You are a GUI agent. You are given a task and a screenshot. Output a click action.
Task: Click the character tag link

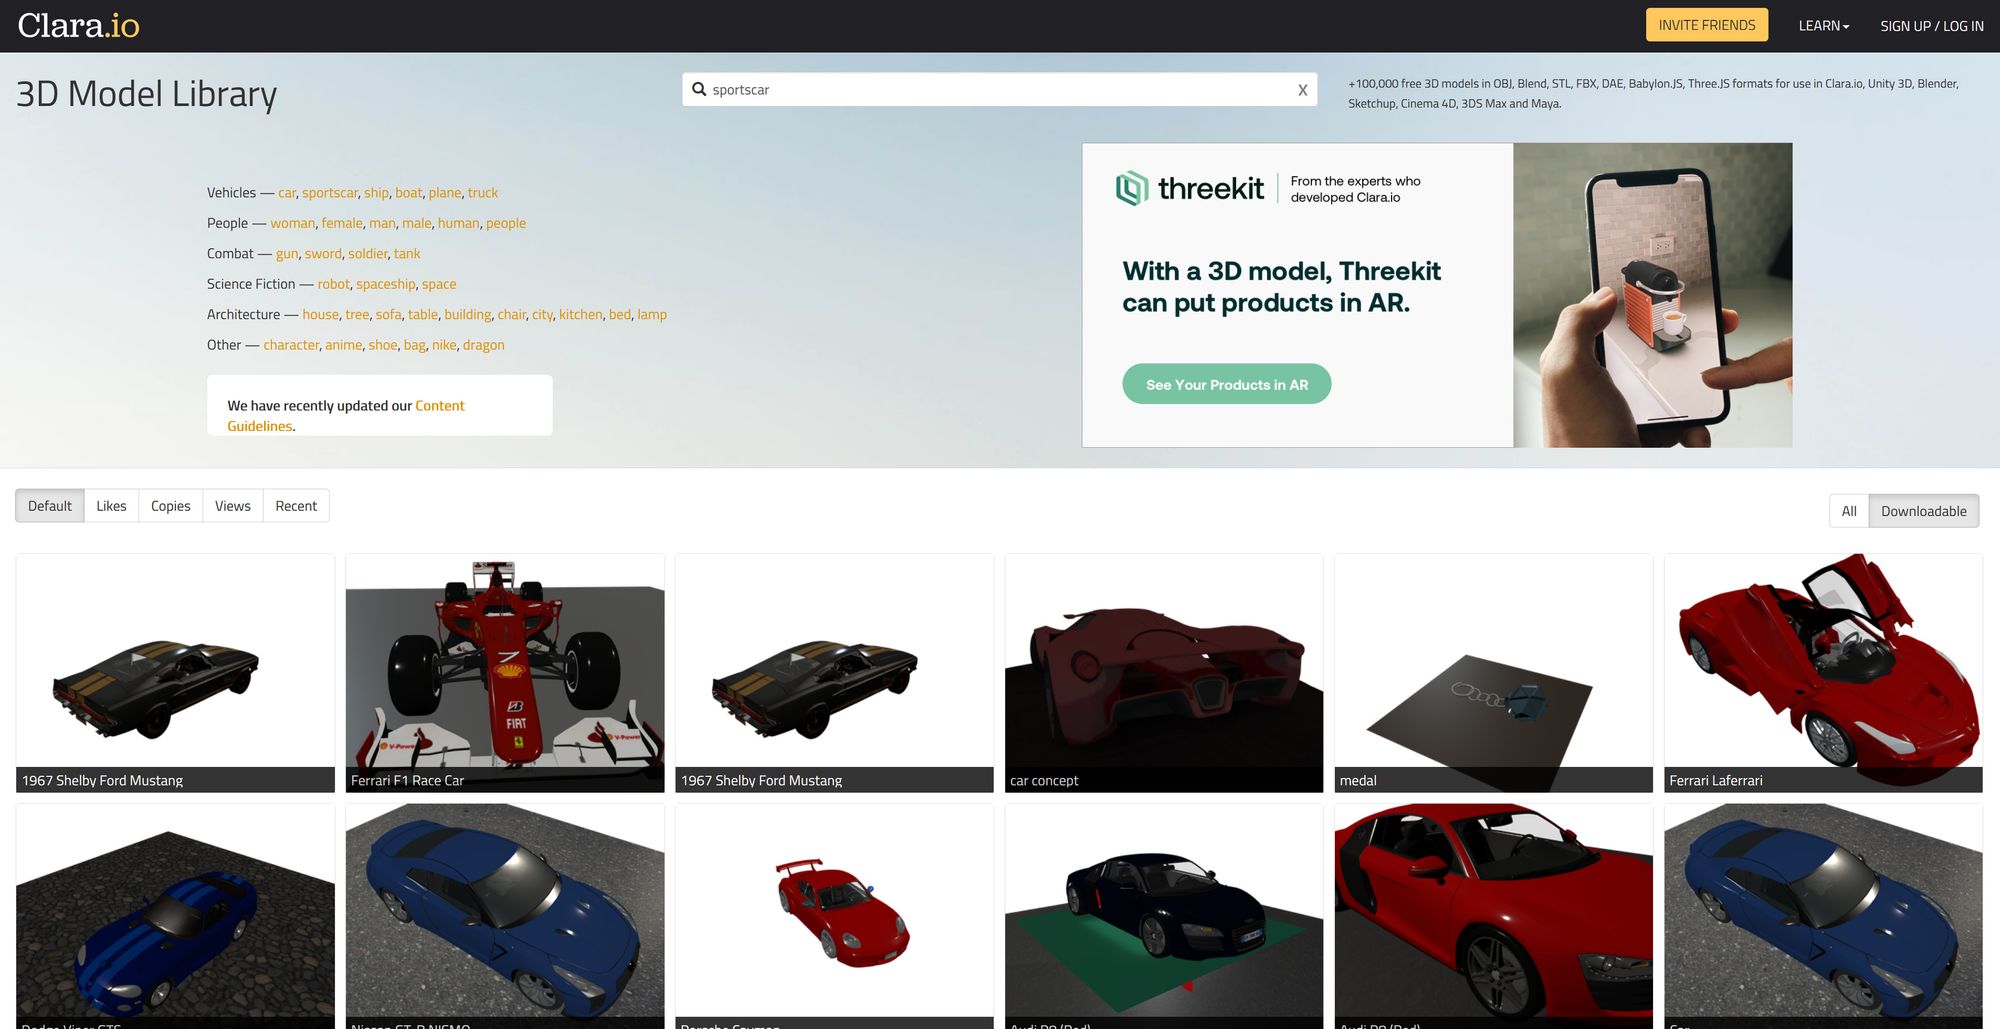[x=291, y=345]
